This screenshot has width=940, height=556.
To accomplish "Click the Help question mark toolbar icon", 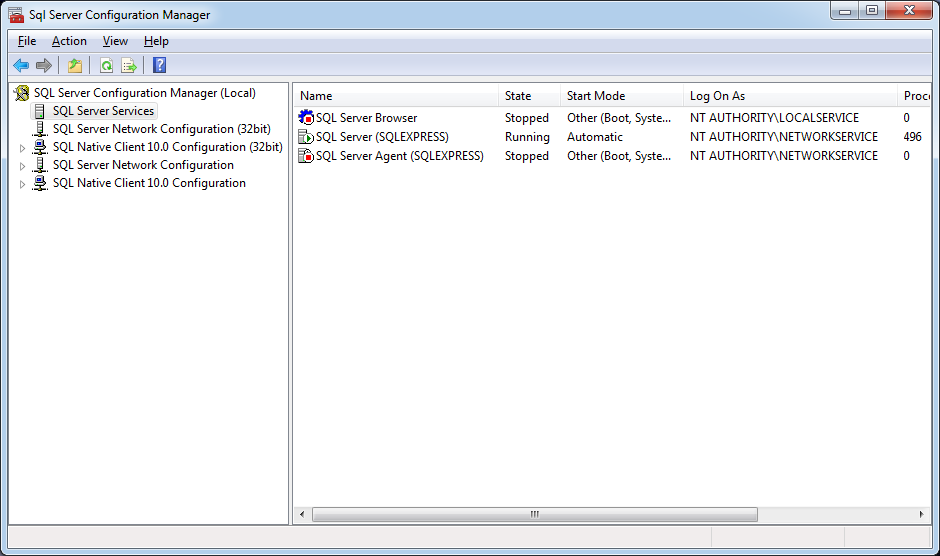I will 159,65.
